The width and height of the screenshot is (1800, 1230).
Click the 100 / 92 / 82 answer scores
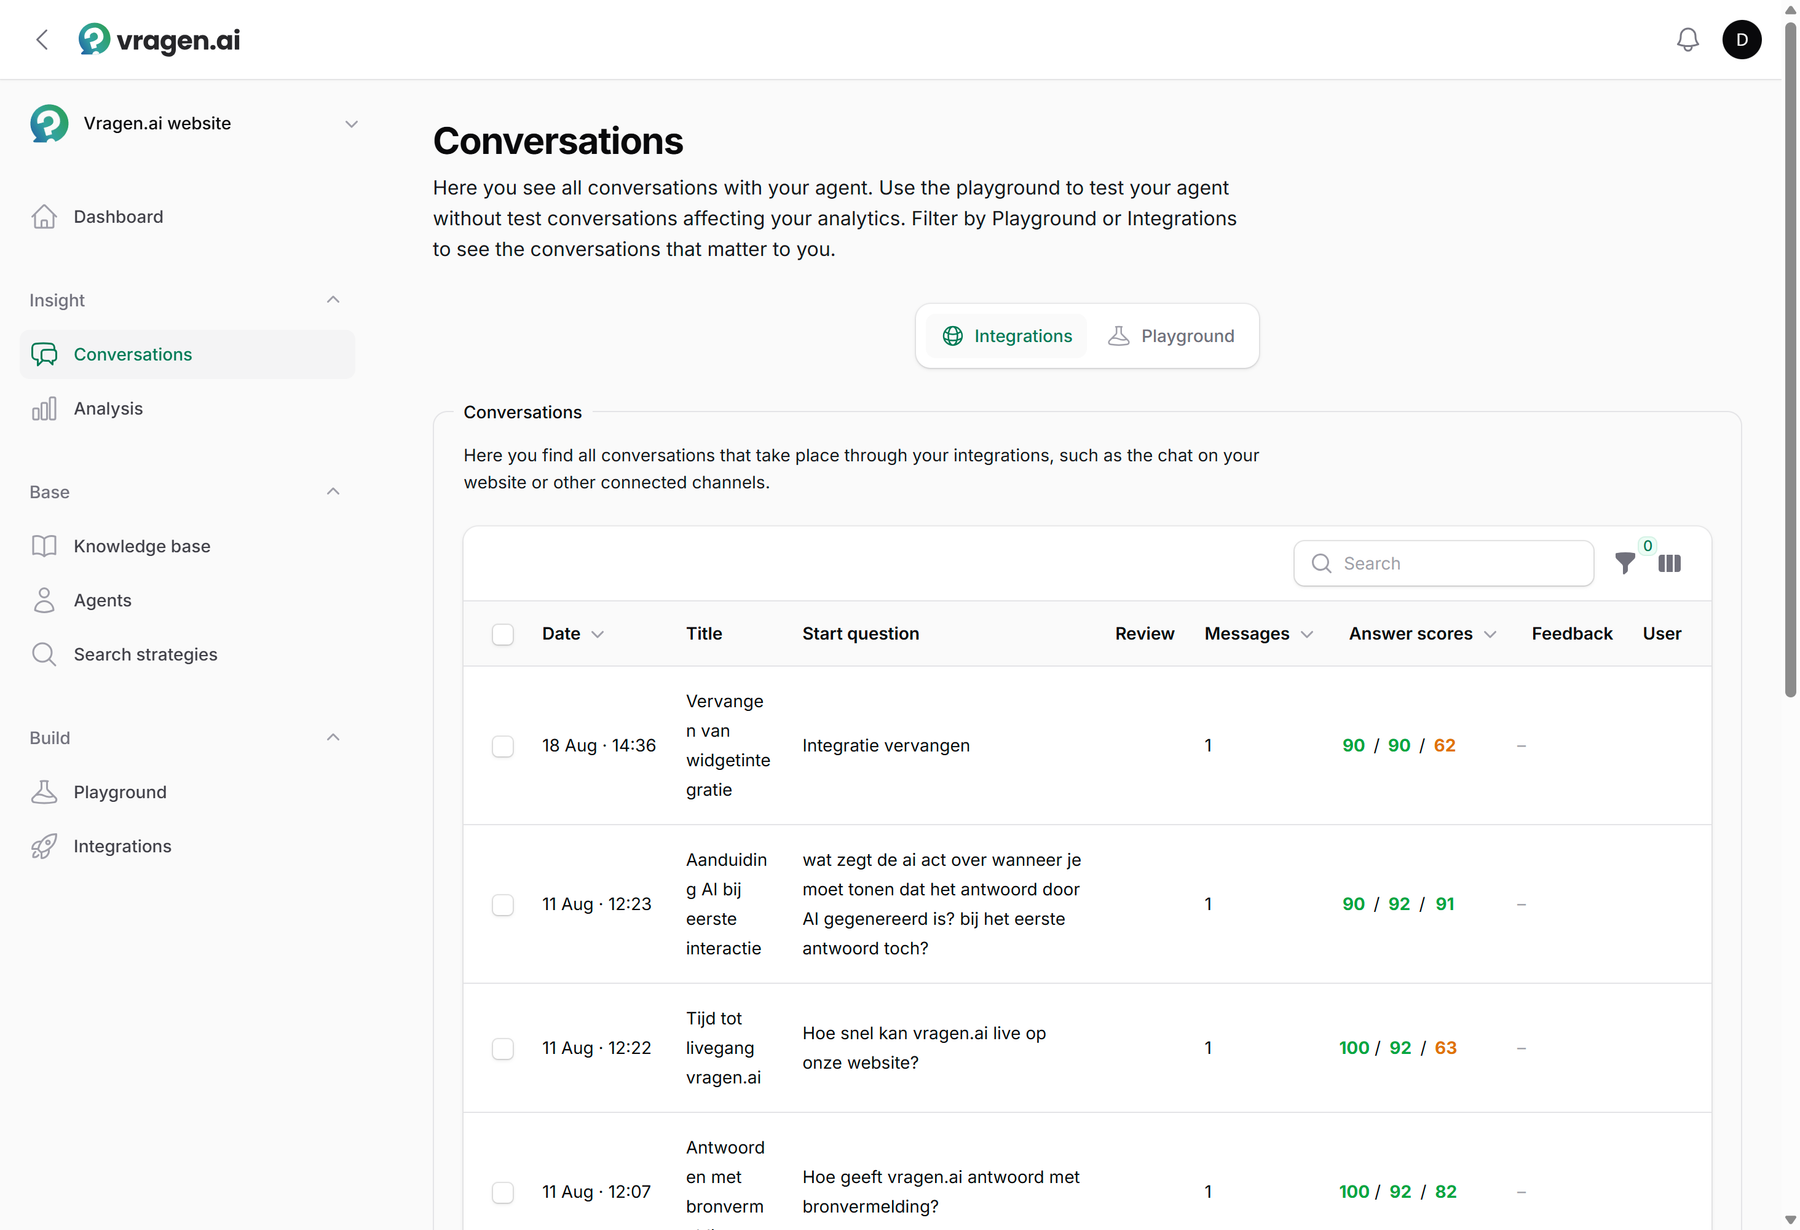pyautogui.click(x=1398, y=1192)
